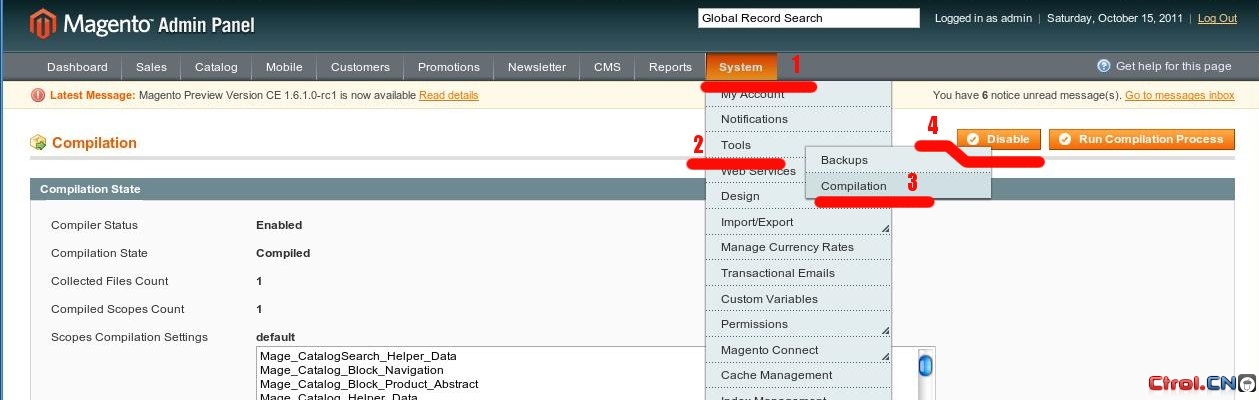The height and width of the screenshot is (400, 1259).
Task: Click Compiled Scopes Count label
Action: coord(118,309)
